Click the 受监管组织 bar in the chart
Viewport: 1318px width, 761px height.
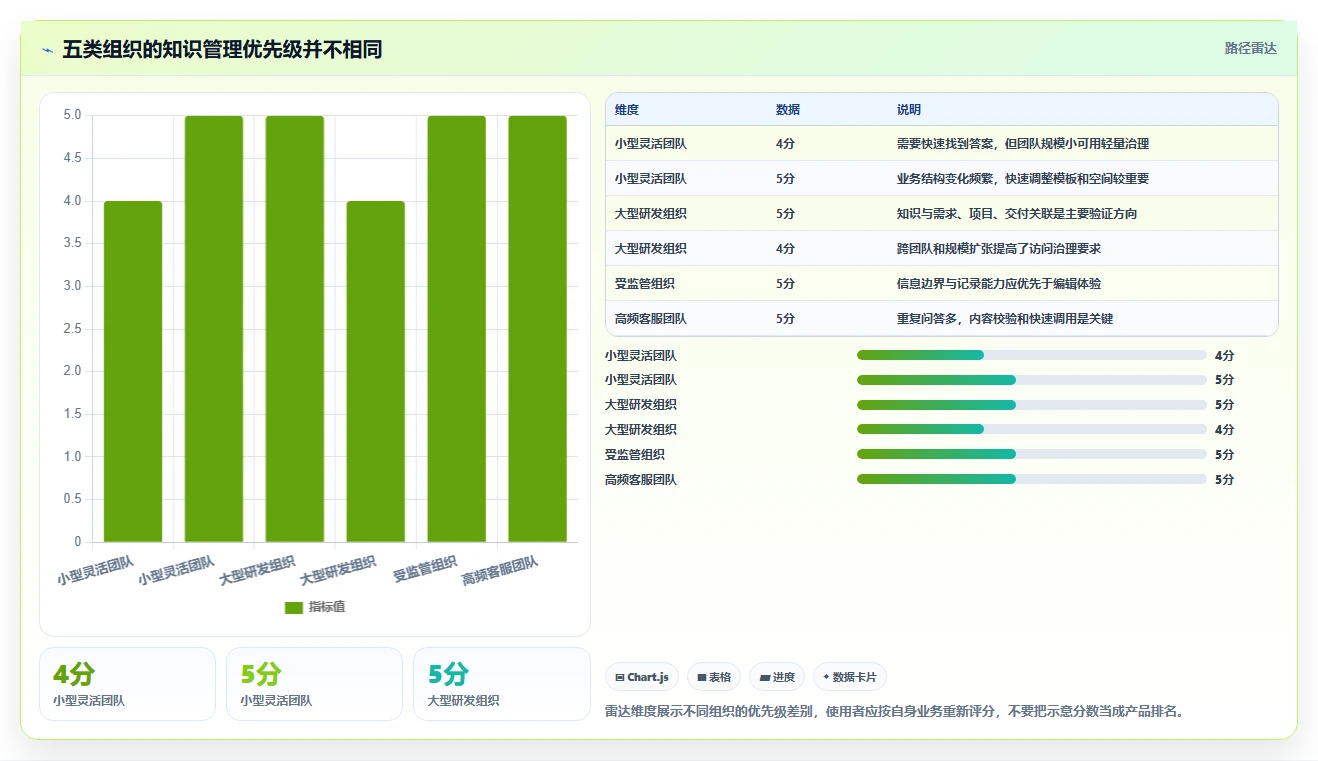point(457,329)
